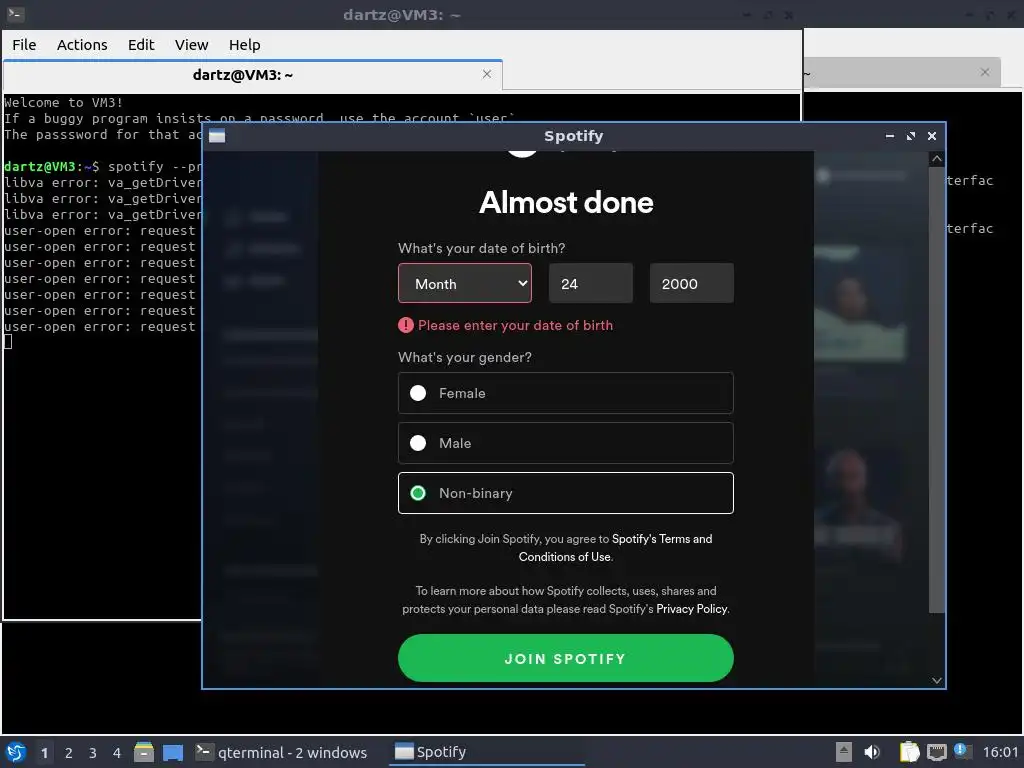Open the clipboard manager tray icon
1024x768 pixels.
pyautogui.click(x=909, y=752)
